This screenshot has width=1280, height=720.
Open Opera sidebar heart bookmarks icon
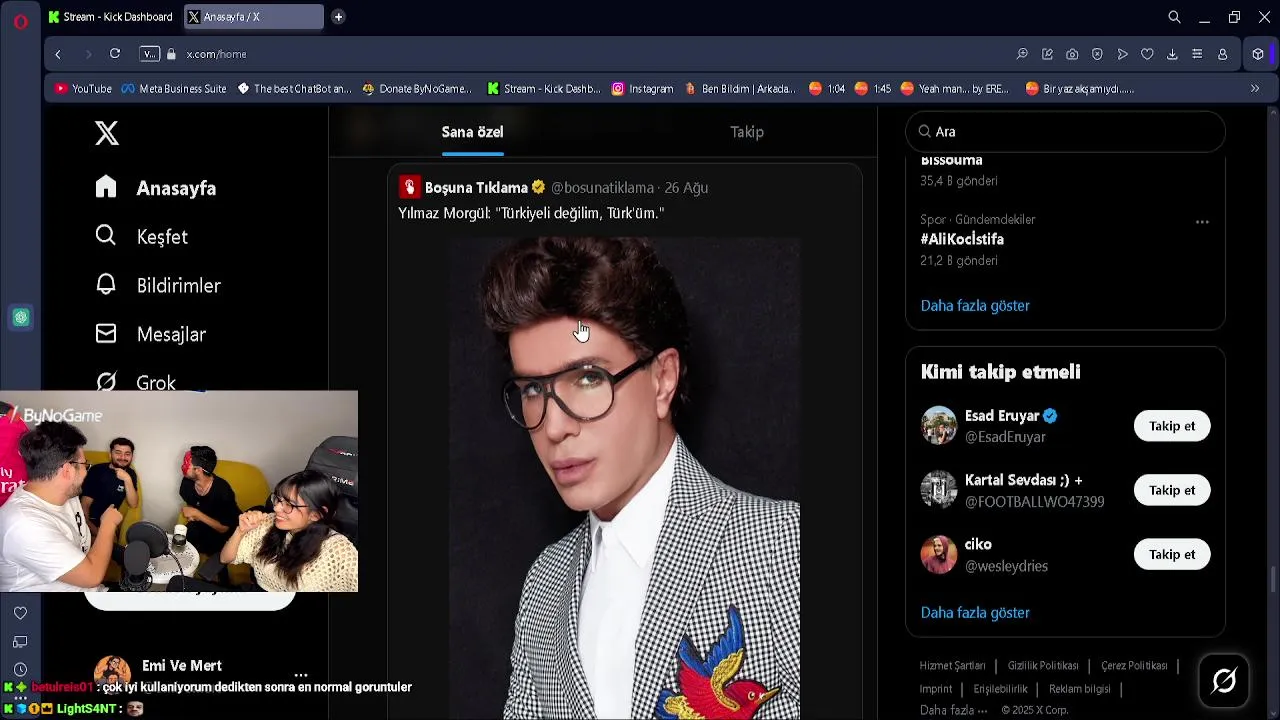20,613
